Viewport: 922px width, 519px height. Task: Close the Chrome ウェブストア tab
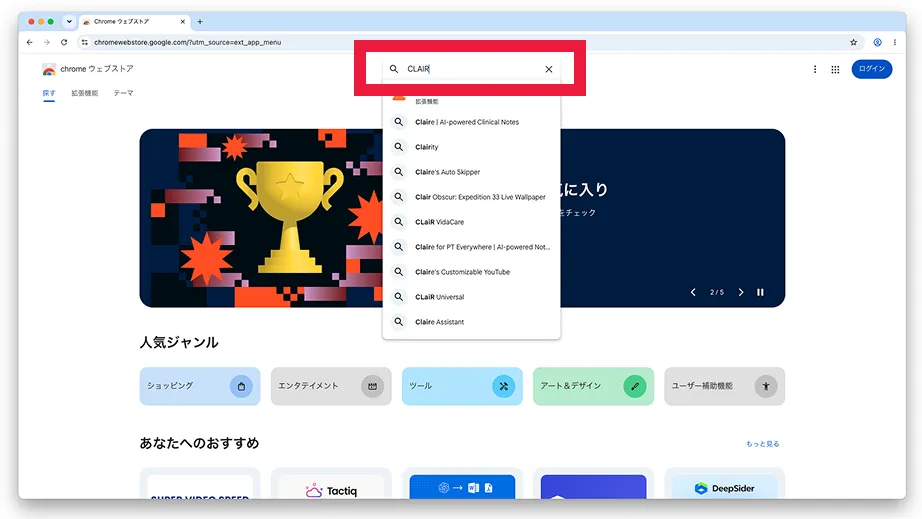point(182,22)
